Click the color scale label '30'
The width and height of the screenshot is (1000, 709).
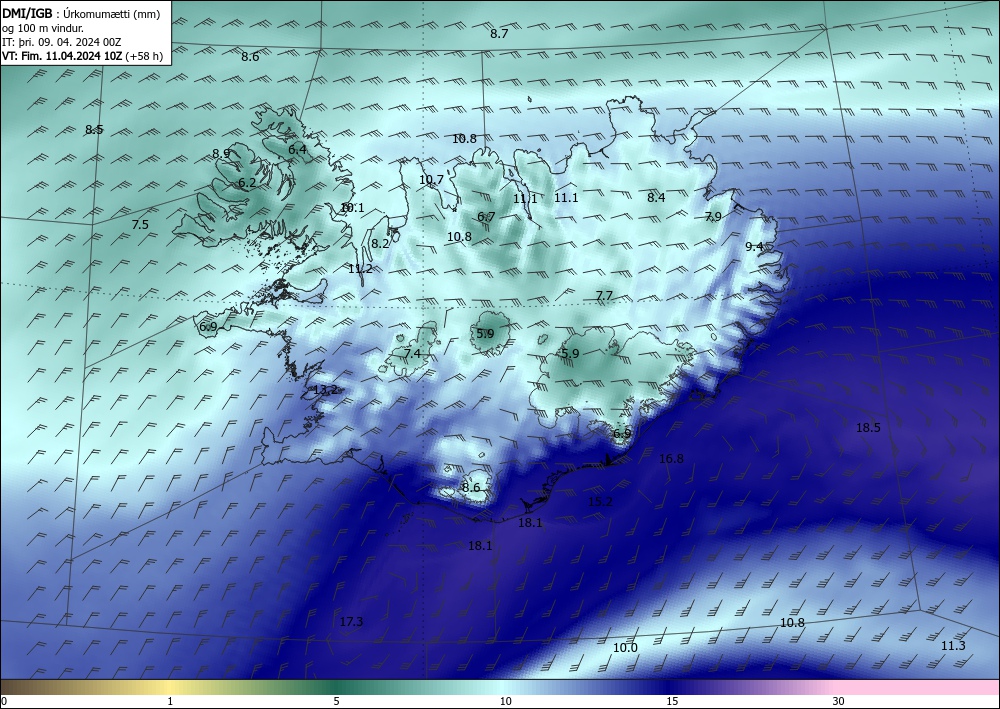pyautogui.click(x=839, y=702)
